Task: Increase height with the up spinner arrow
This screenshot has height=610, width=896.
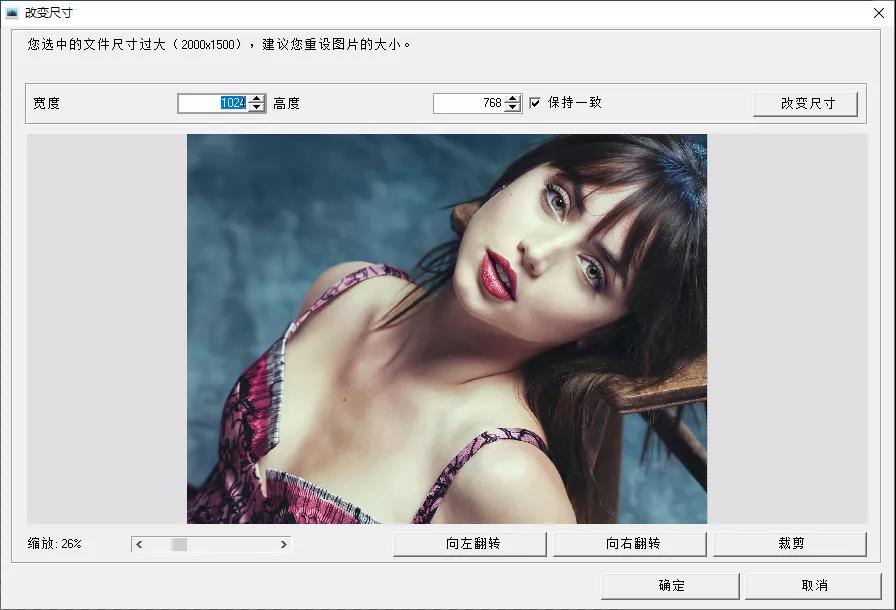Action: [x=513, y=98]
